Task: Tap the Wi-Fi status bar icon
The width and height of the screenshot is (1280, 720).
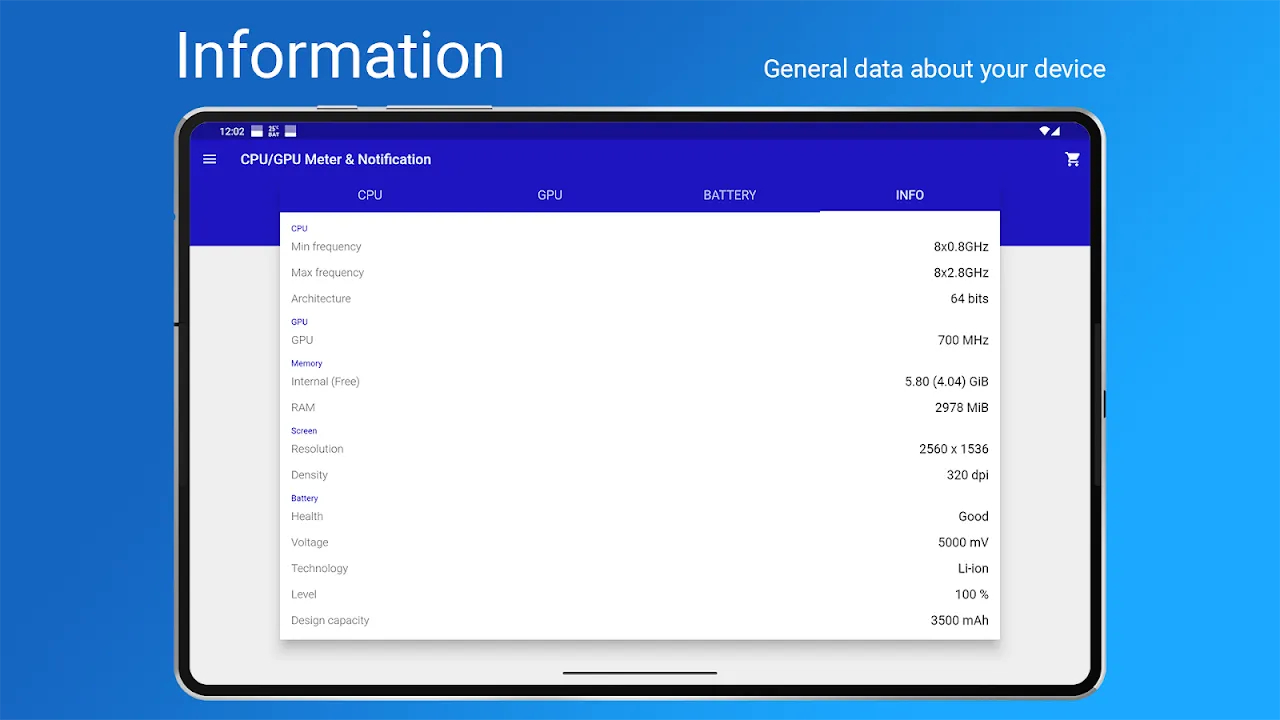Action: [x=1044, y=131]
